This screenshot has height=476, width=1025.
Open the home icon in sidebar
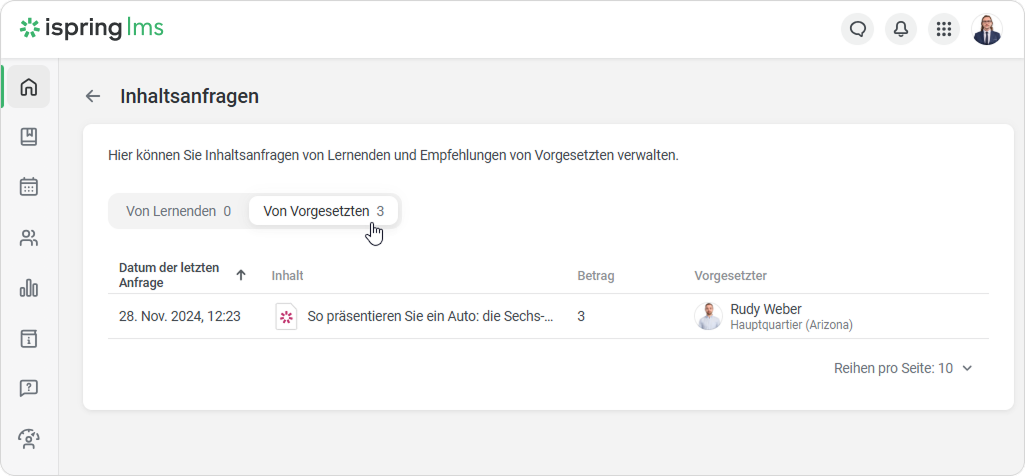pos(28,87)
